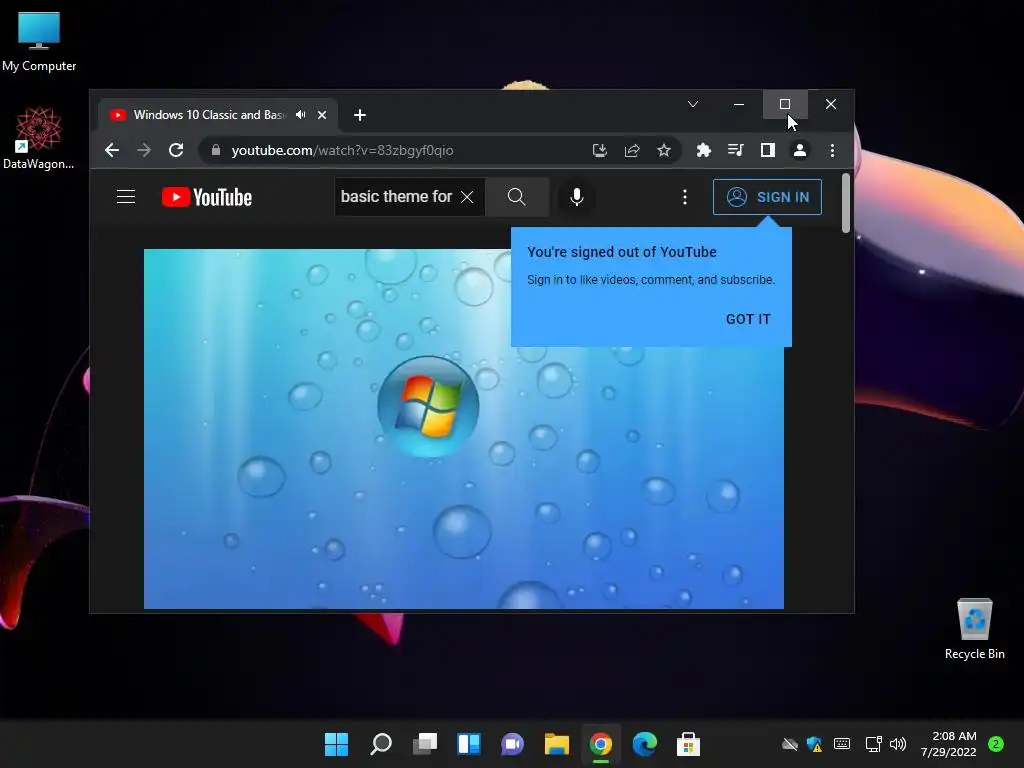Open taskbar Search
The height and width of the screenshot is (768, 1024).
click(x=381, y=744)
